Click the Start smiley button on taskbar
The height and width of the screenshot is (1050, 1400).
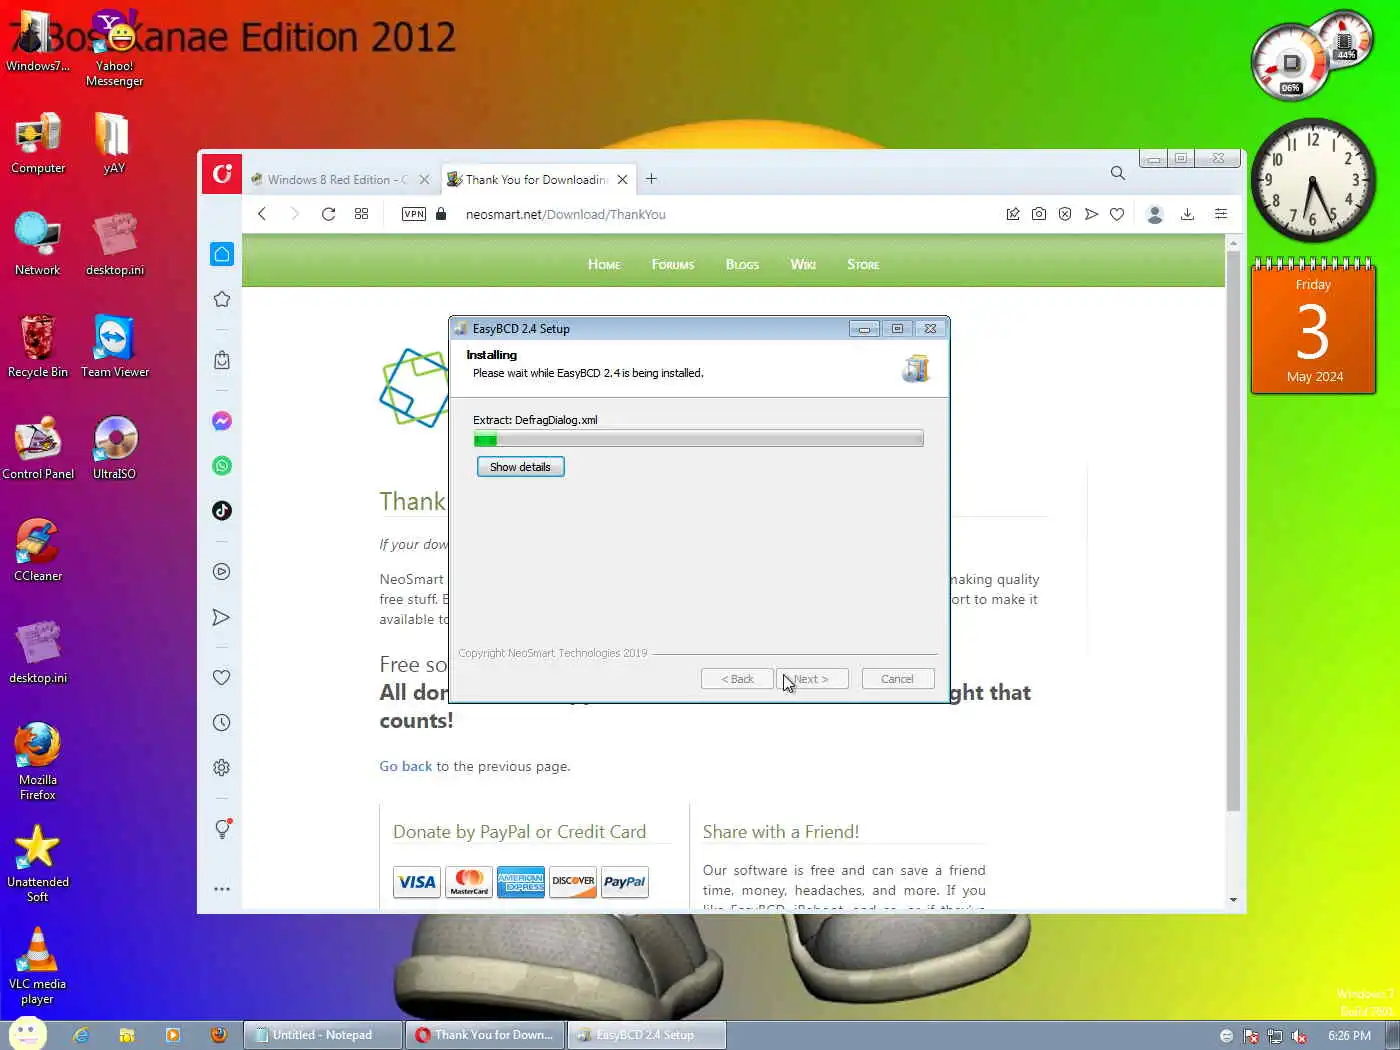click(27, 1035)
